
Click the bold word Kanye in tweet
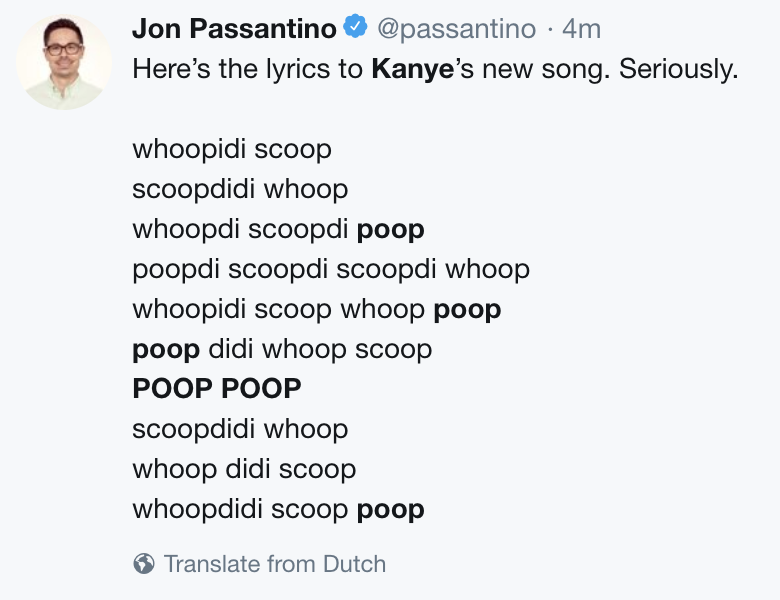click(412, 69)
